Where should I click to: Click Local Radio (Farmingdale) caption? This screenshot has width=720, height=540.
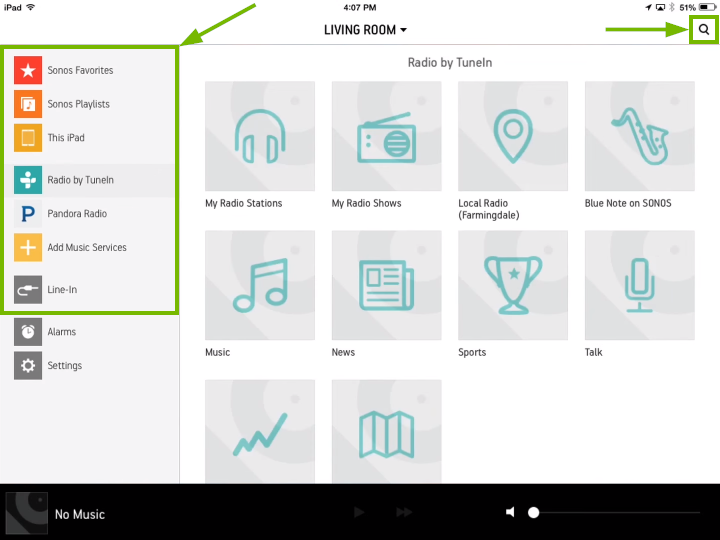point(489,209)
